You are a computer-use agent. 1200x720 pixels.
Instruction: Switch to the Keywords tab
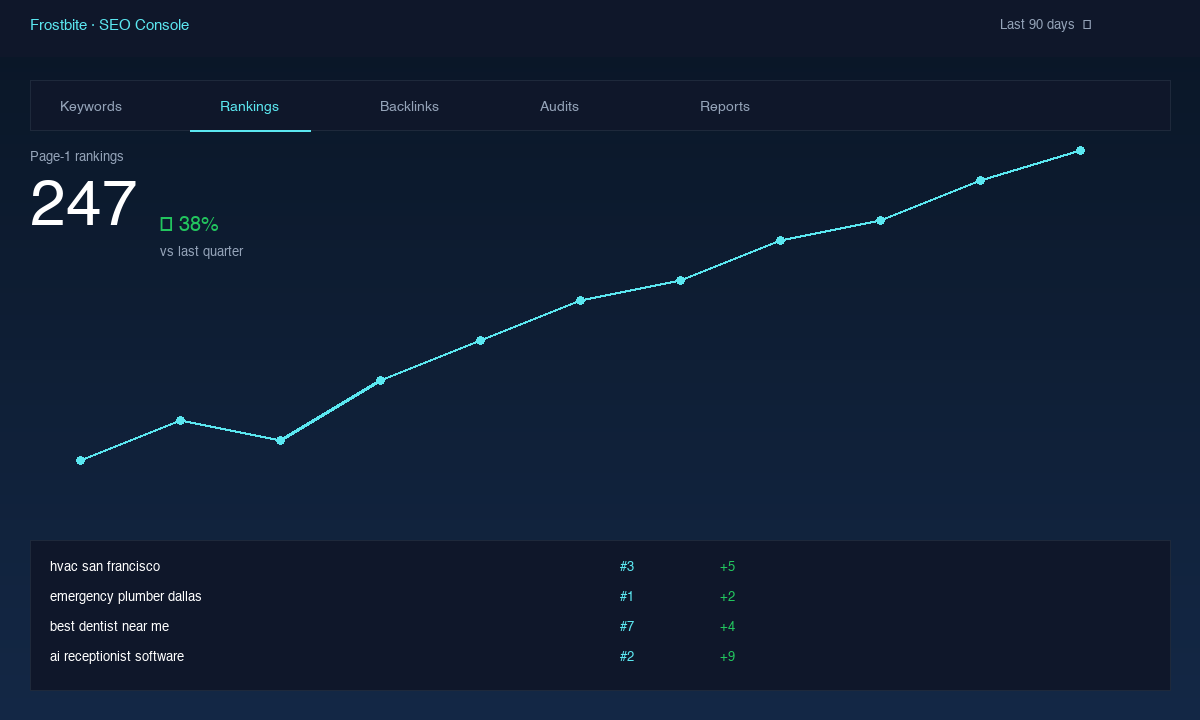click(x=91, y=106)
